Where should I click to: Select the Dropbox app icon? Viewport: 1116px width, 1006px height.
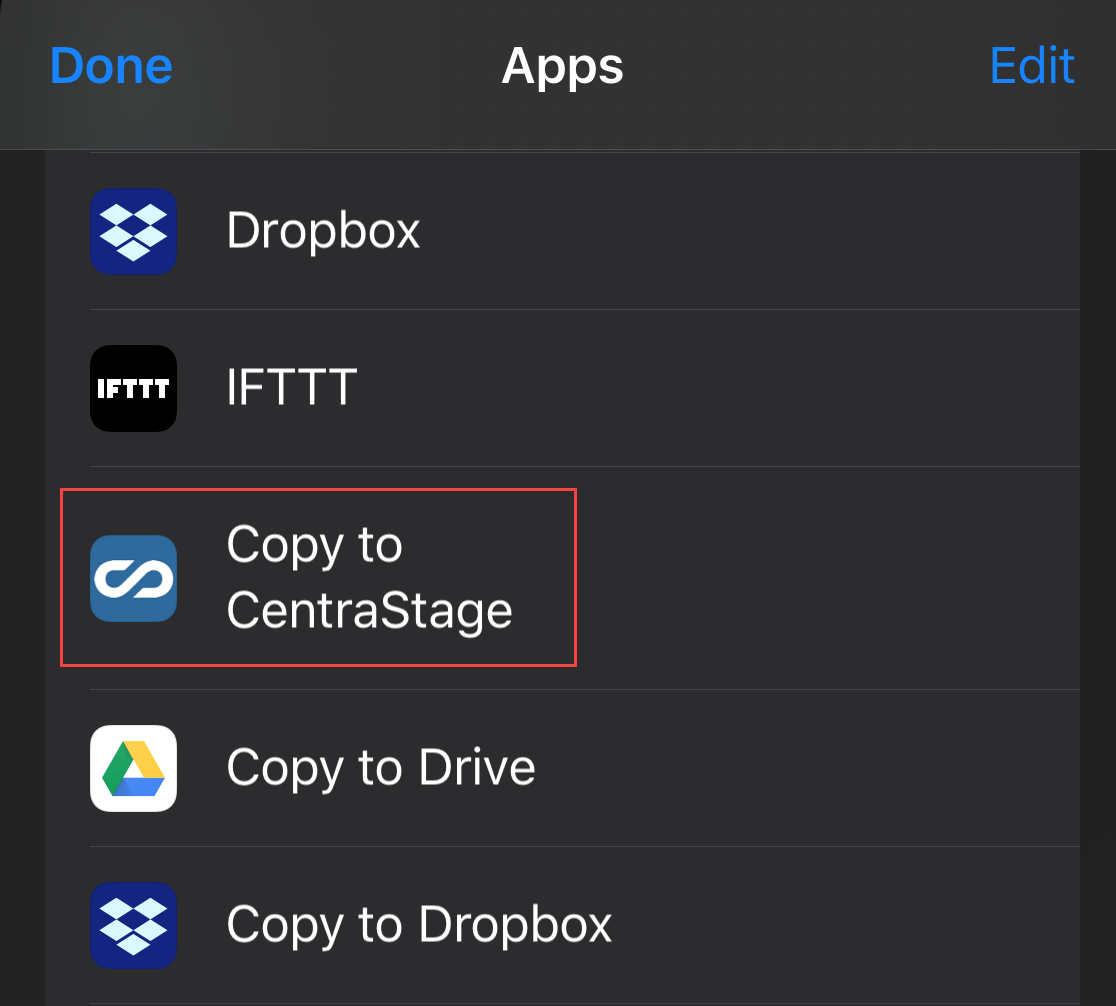133,231
